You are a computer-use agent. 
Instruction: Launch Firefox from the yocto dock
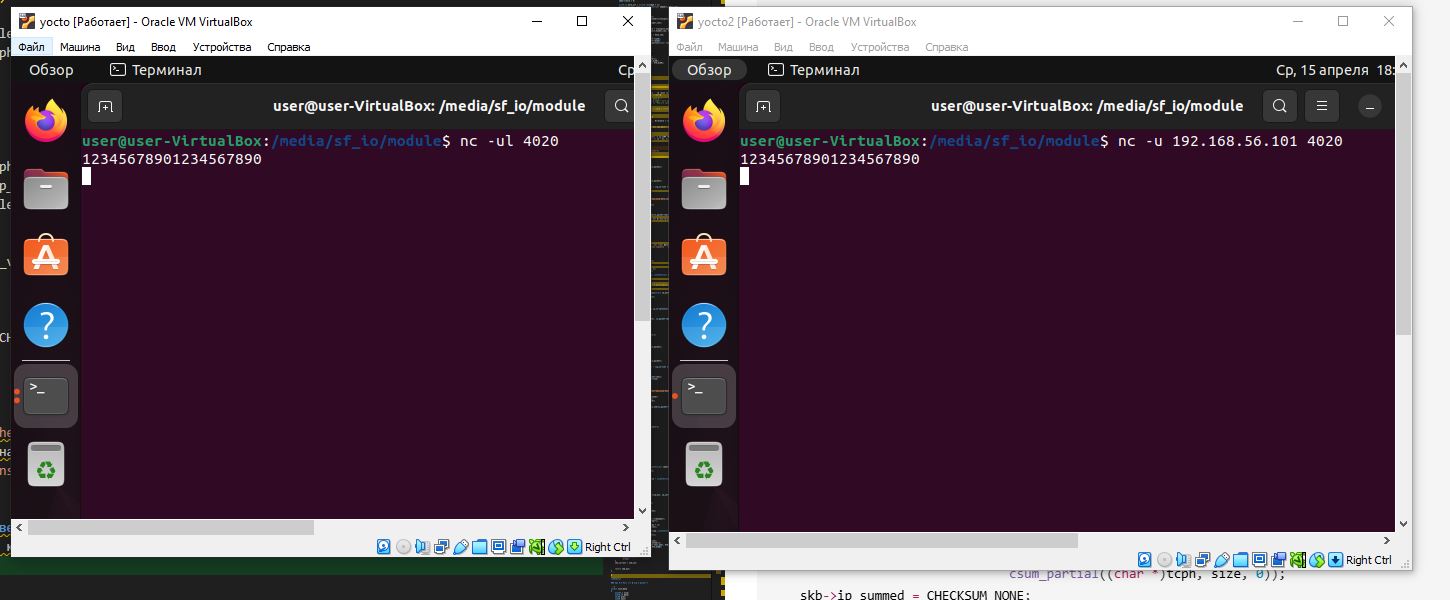[x=46, y=121]
